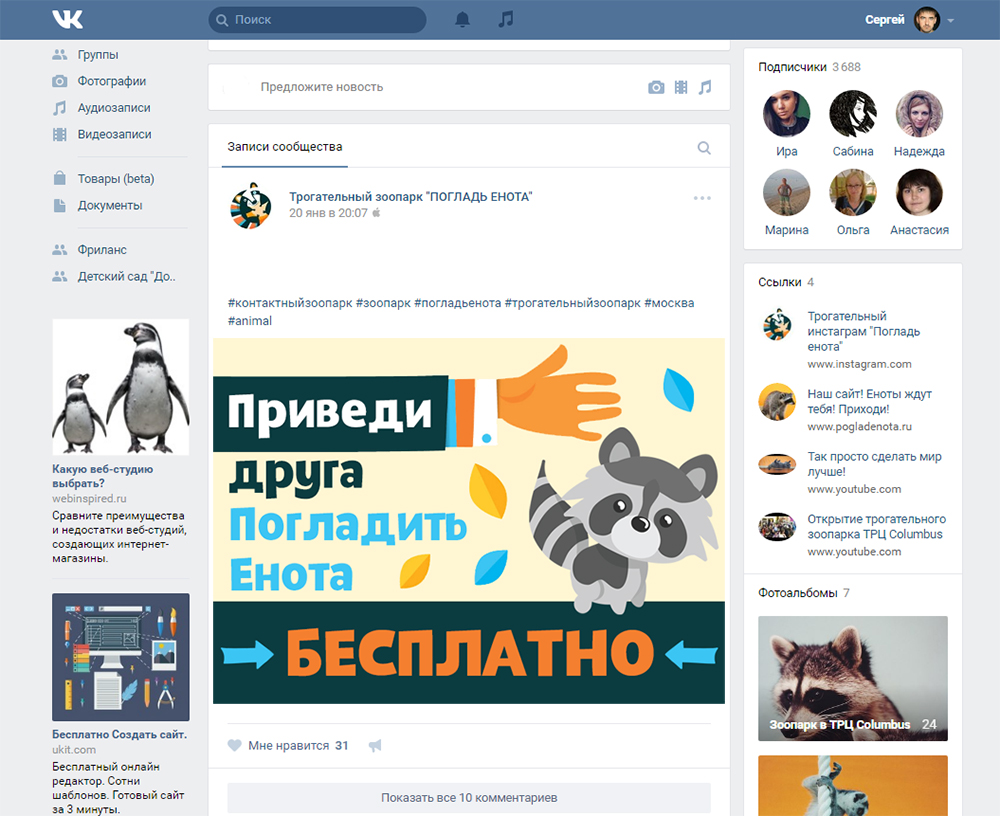Open Аудиозаписи in left sidebar

click(x=114, y=108)
